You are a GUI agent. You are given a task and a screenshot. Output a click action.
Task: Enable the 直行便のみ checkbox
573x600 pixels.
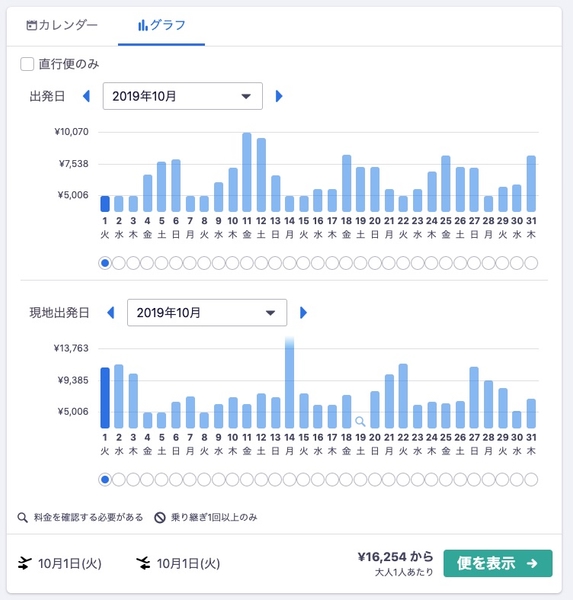tap(27, 64)
